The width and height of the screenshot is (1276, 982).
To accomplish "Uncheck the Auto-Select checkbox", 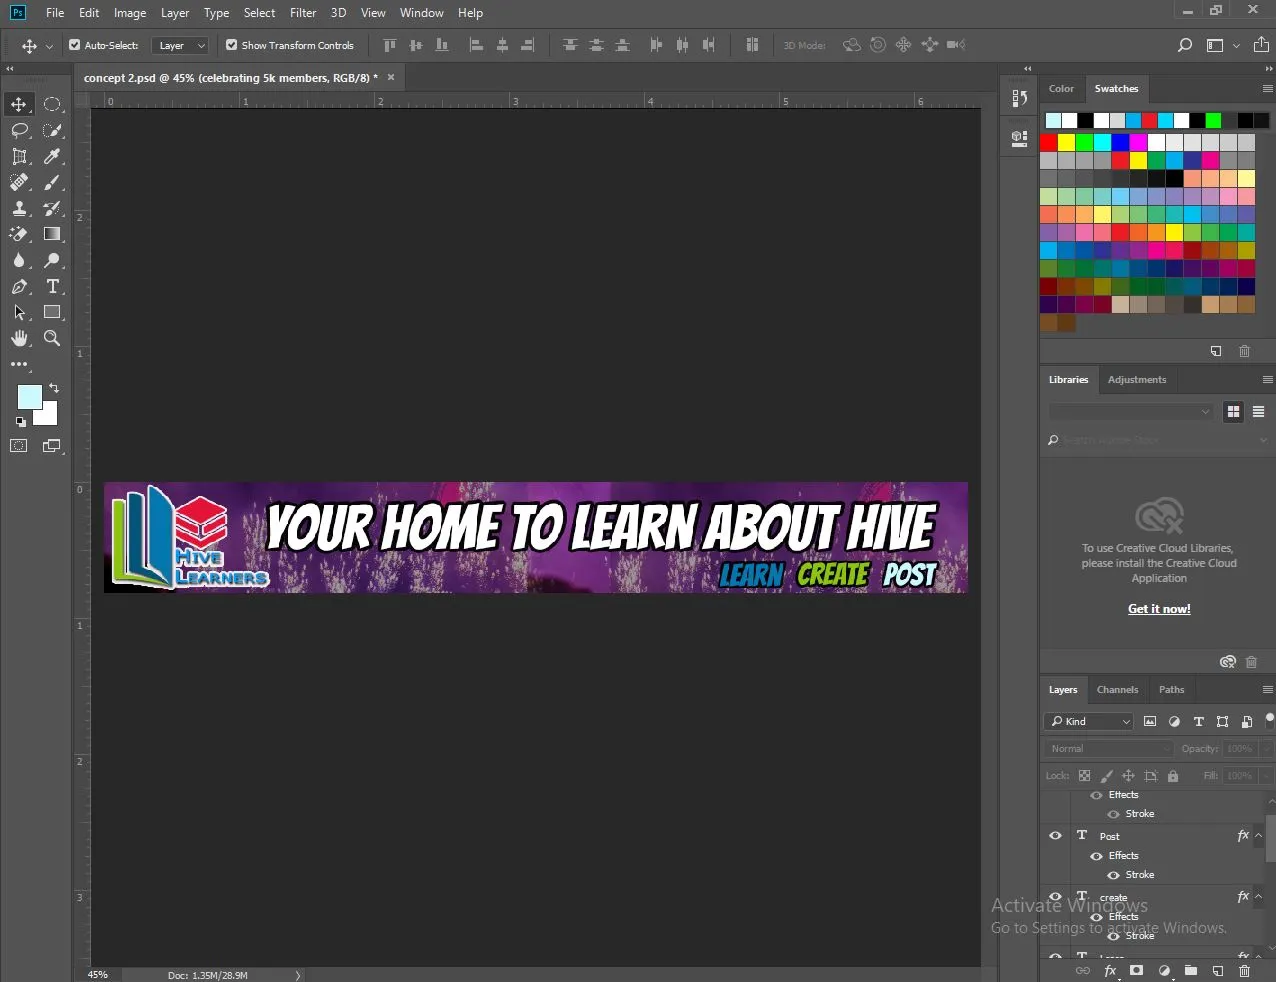I will coord(75,45).
